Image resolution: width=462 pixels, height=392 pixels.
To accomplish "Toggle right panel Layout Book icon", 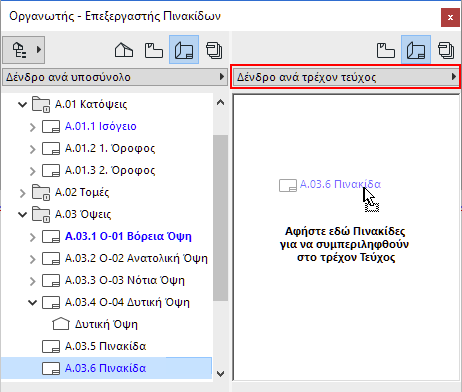I will (416, 50).
